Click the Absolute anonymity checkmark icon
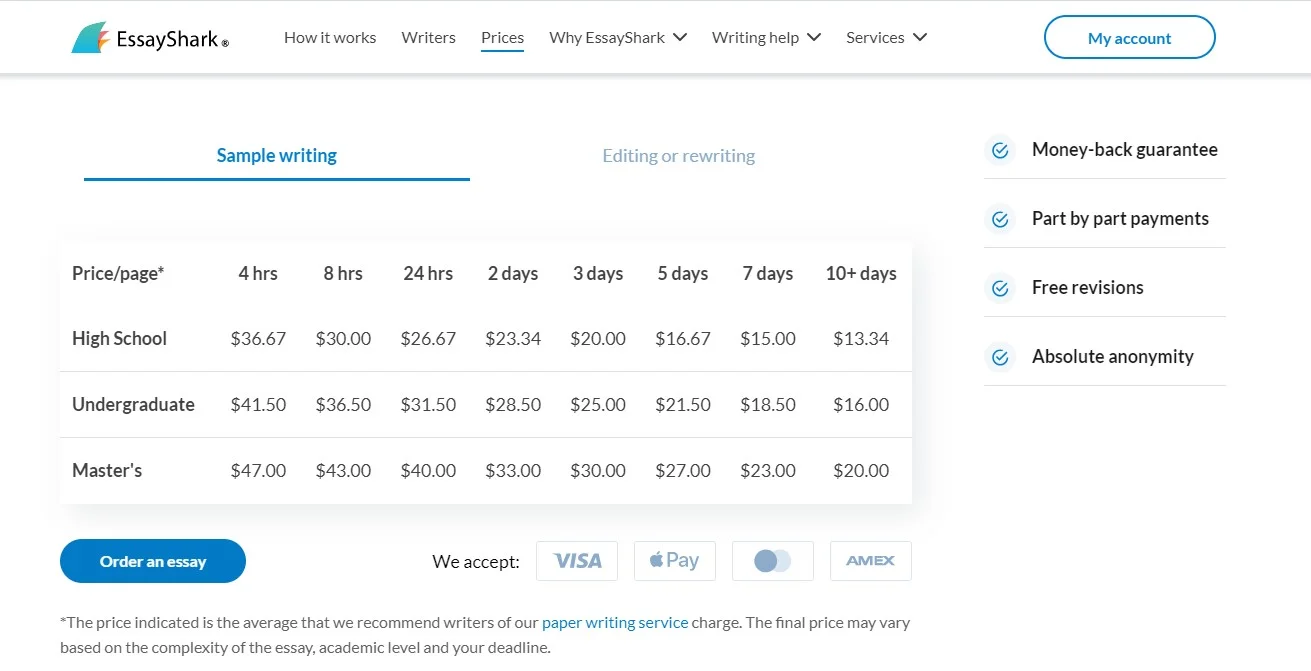1311x671 pixels. (1000, 357)
